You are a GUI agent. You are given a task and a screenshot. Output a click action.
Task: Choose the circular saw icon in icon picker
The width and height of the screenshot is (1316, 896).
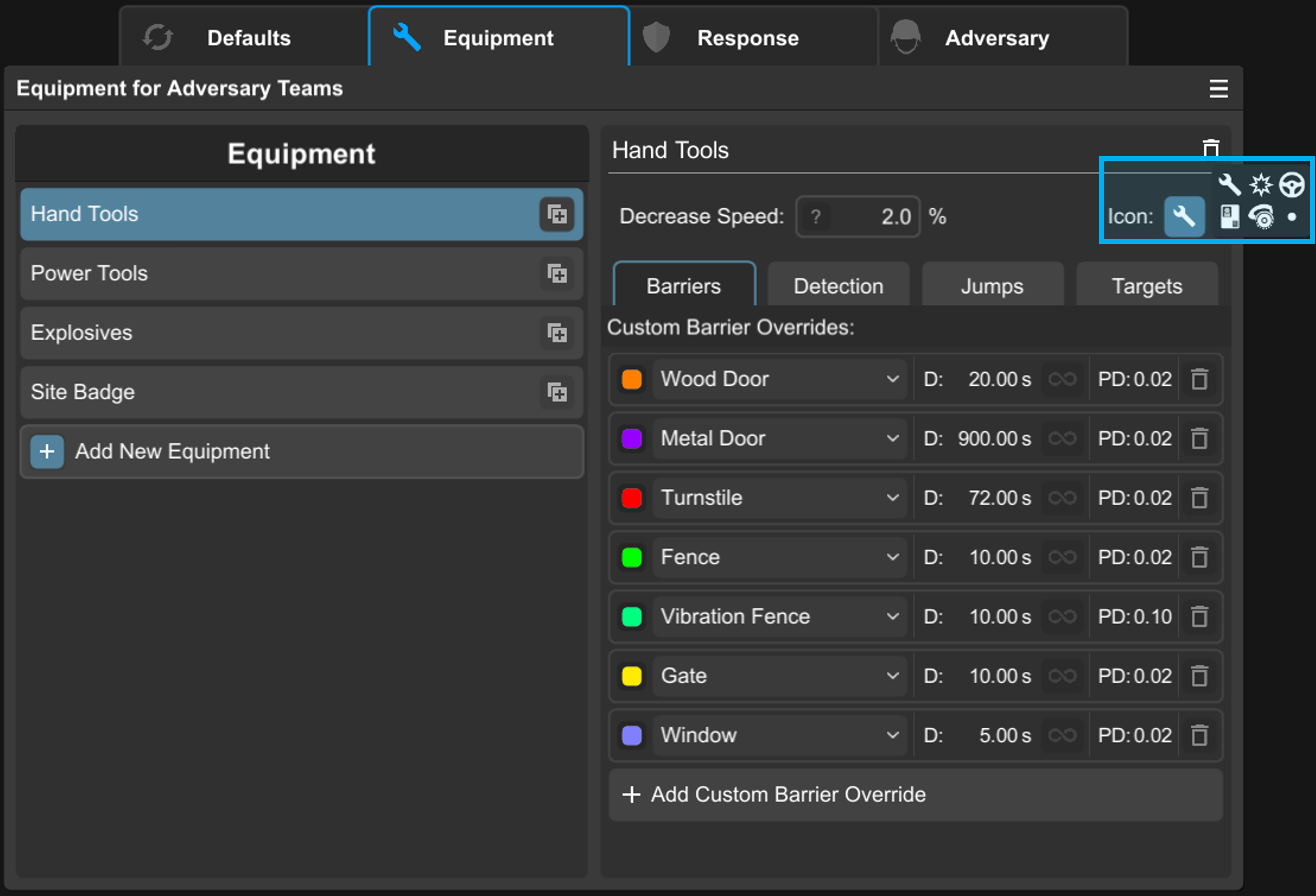click(x=1261, y=215)
